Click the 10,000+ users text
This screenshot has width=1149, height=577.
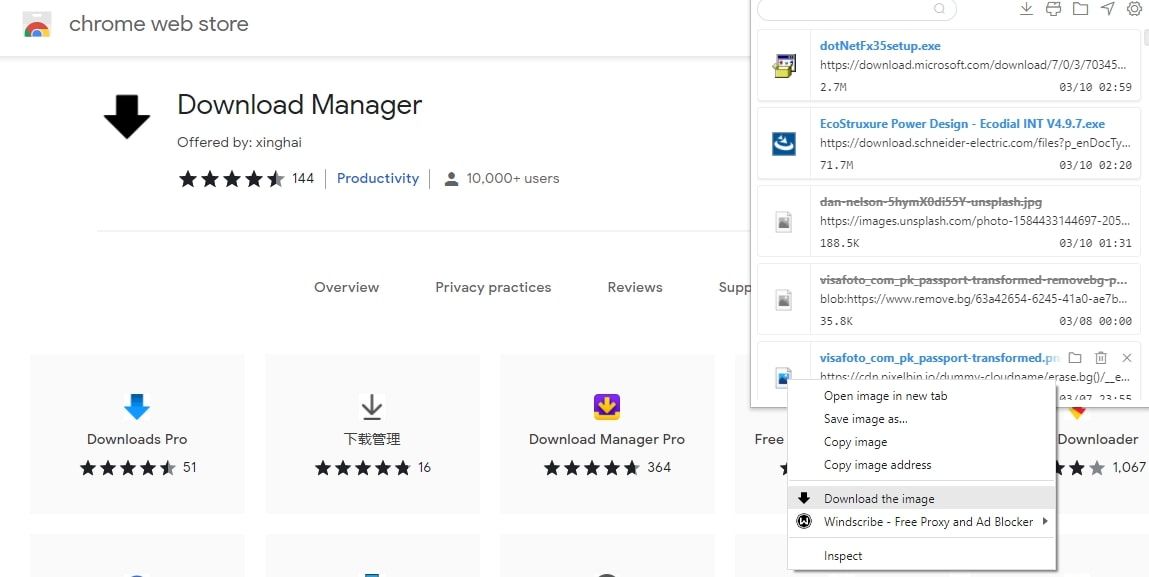coord(512,178)
